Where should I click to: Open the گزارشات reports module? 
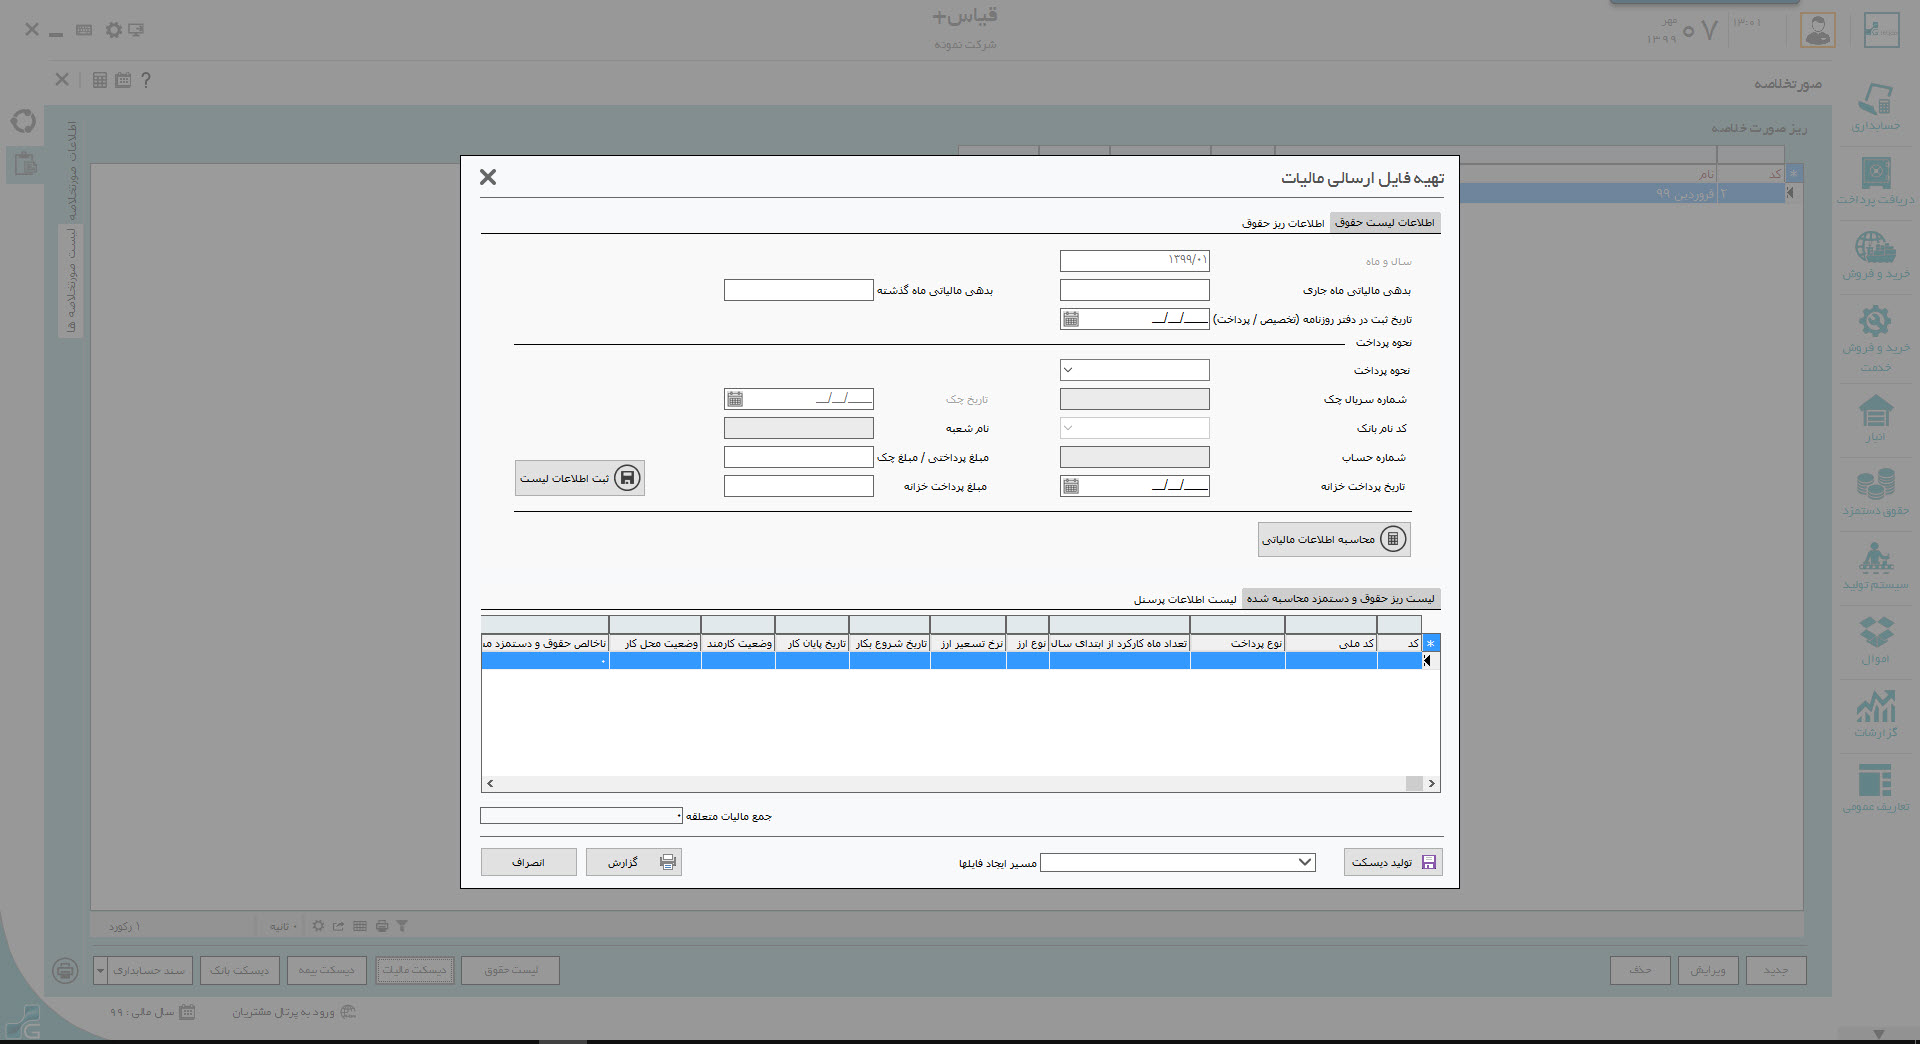pyautogui.click(x=1875, y=713)
